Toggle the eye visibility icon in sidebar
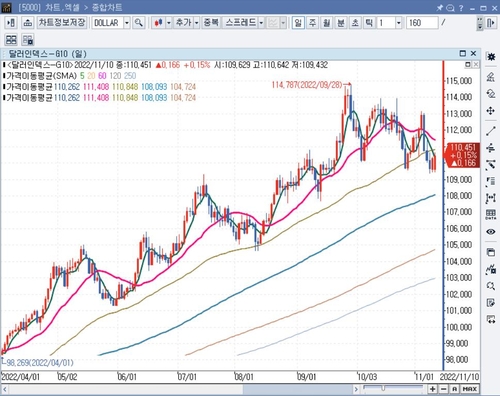Image resolution: width=500 pixels, height=396 pixels. pos(491,231)
